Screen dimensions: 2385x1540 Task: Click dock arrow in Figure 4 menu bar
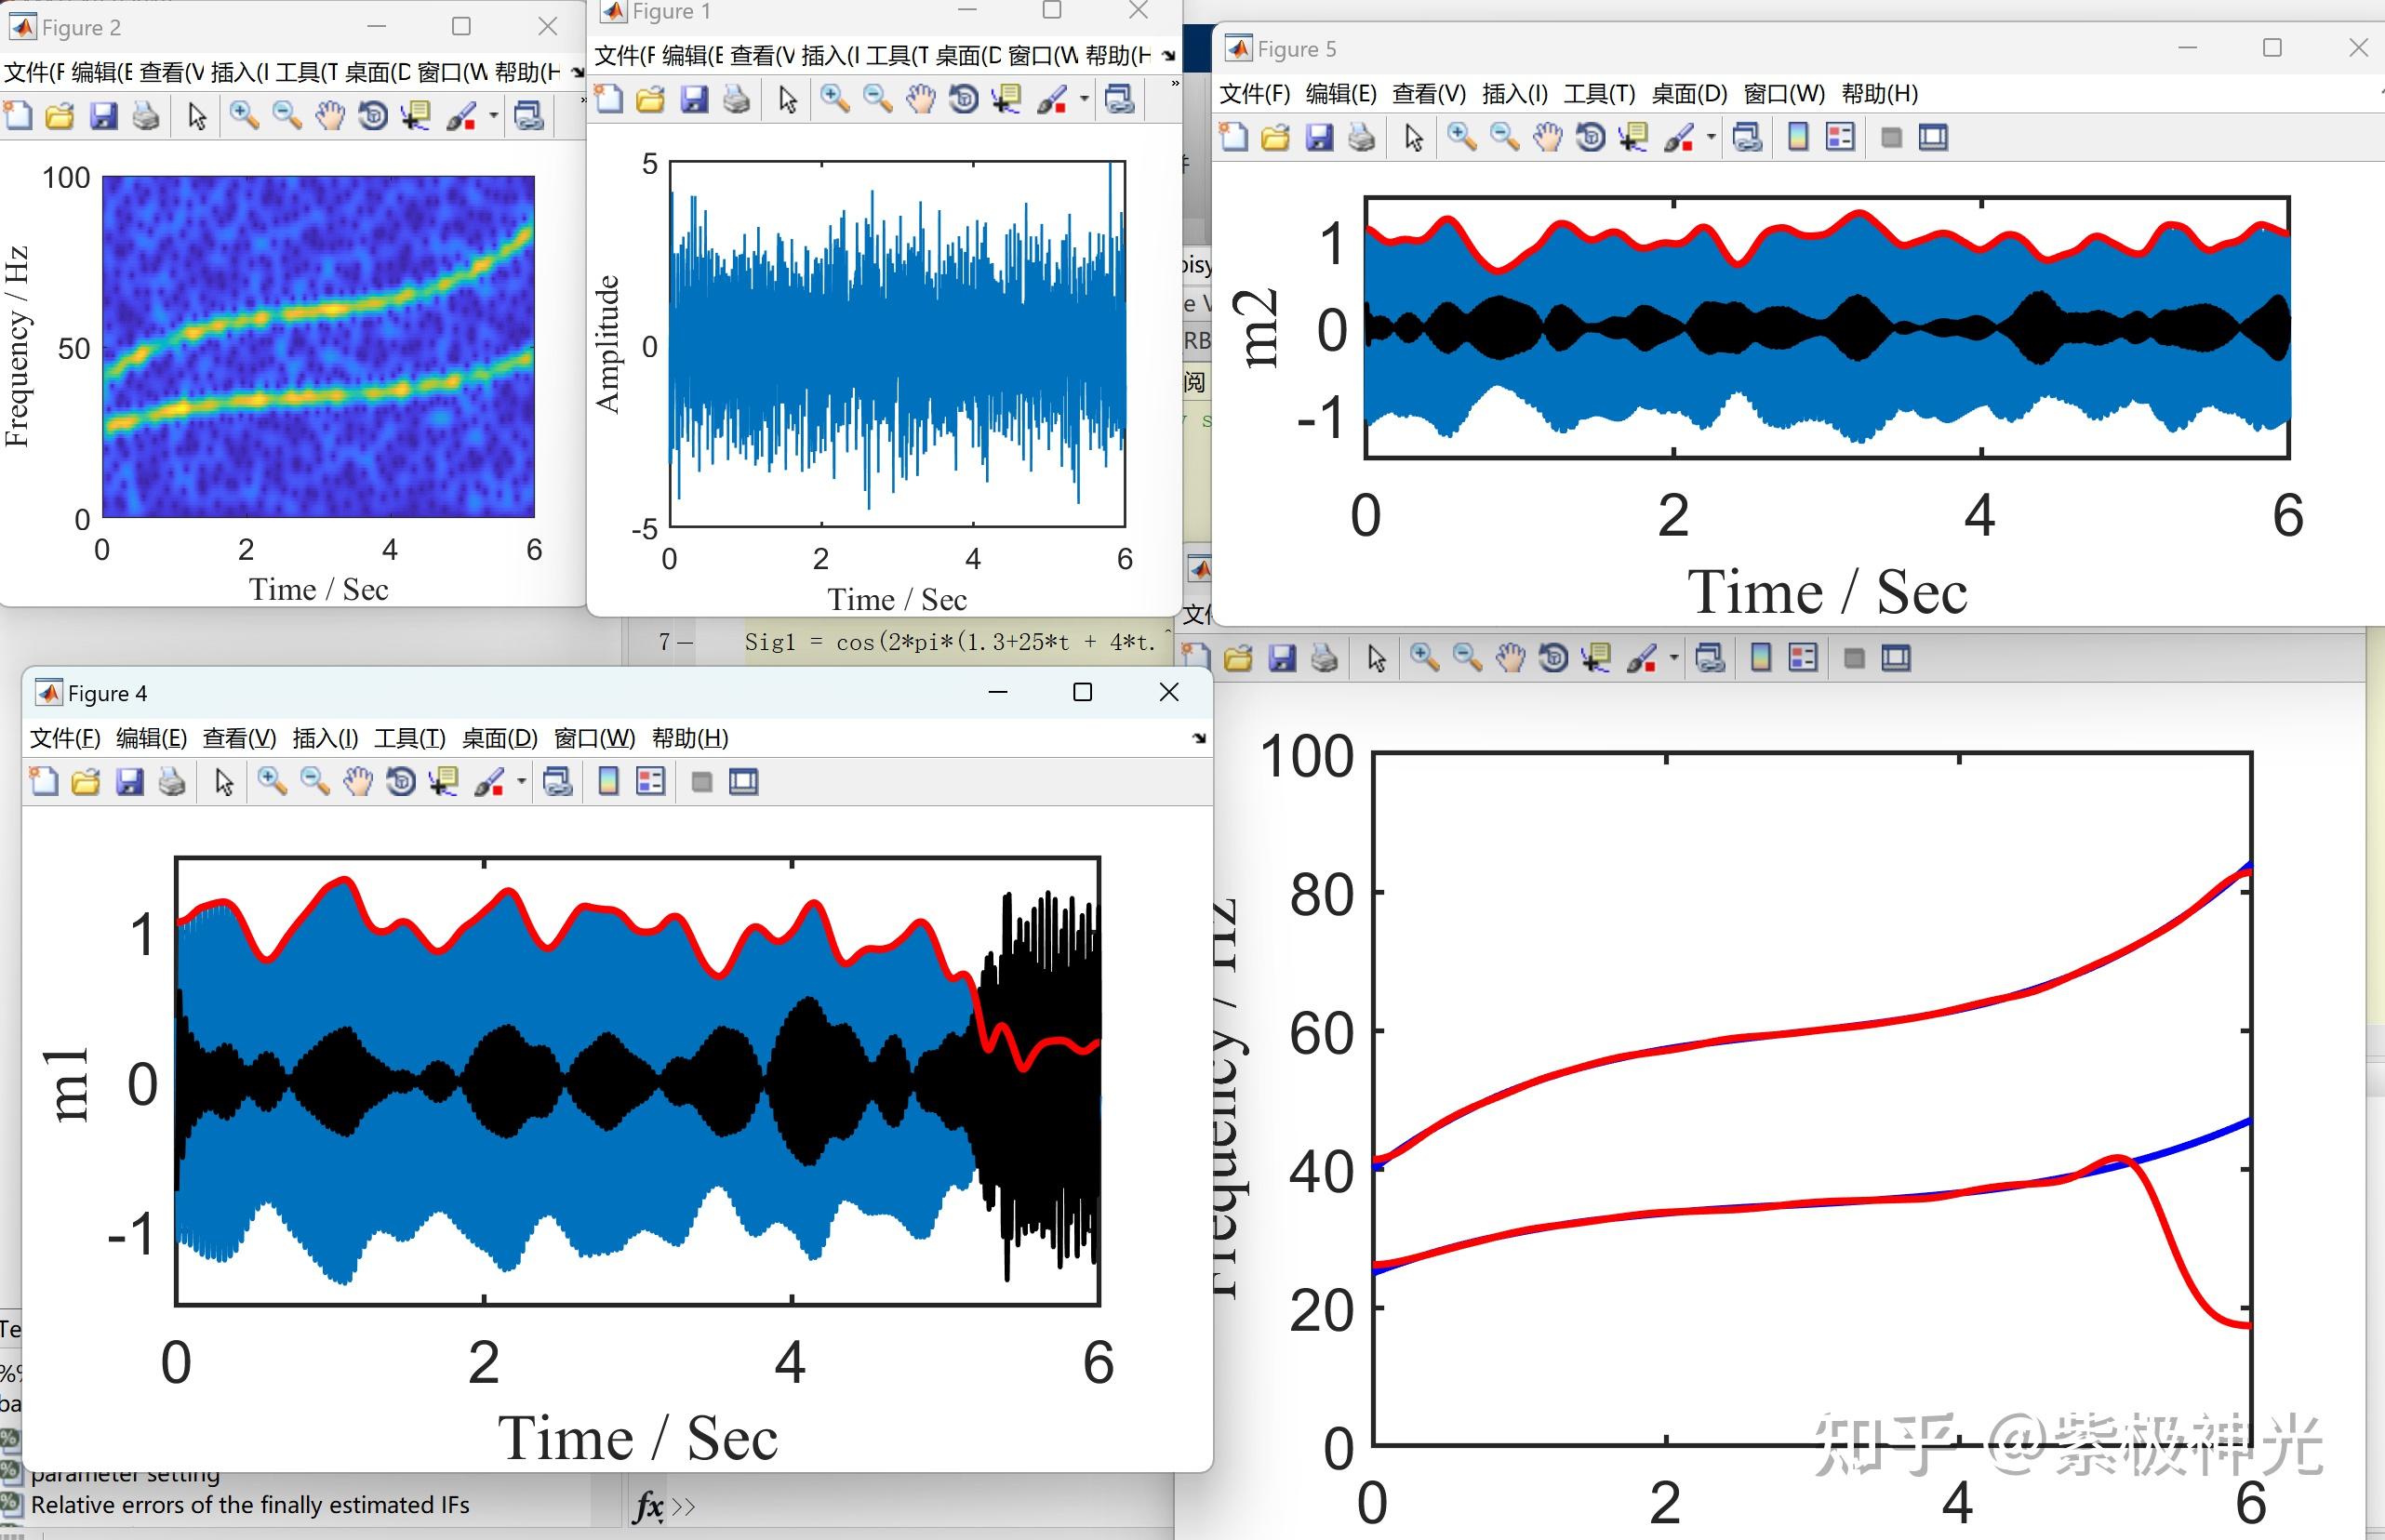[1199, 739]
